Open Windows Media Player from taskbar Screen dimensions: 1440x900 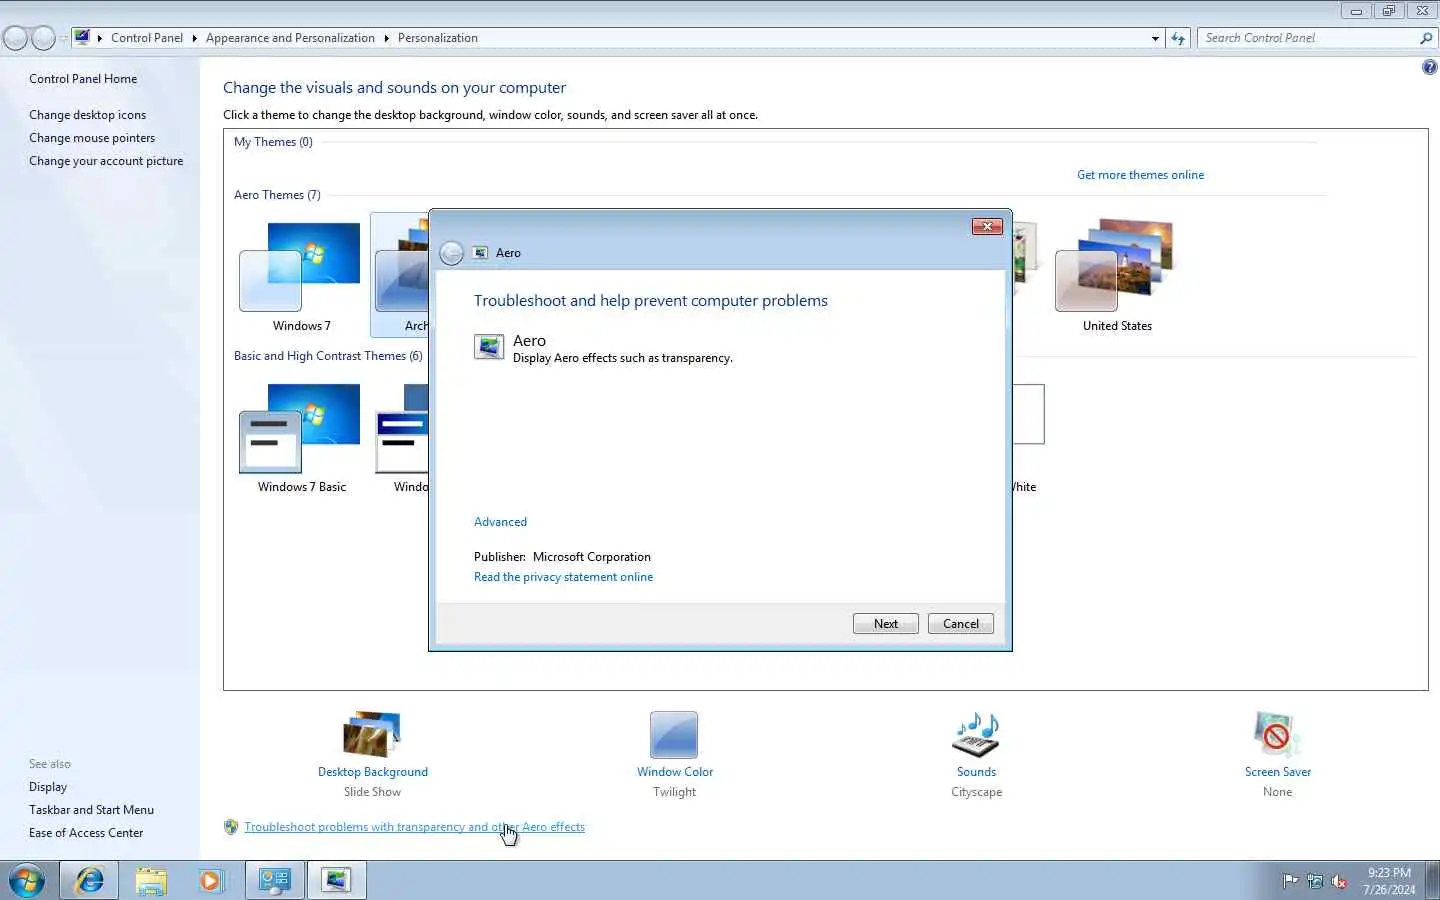(211, 880)
